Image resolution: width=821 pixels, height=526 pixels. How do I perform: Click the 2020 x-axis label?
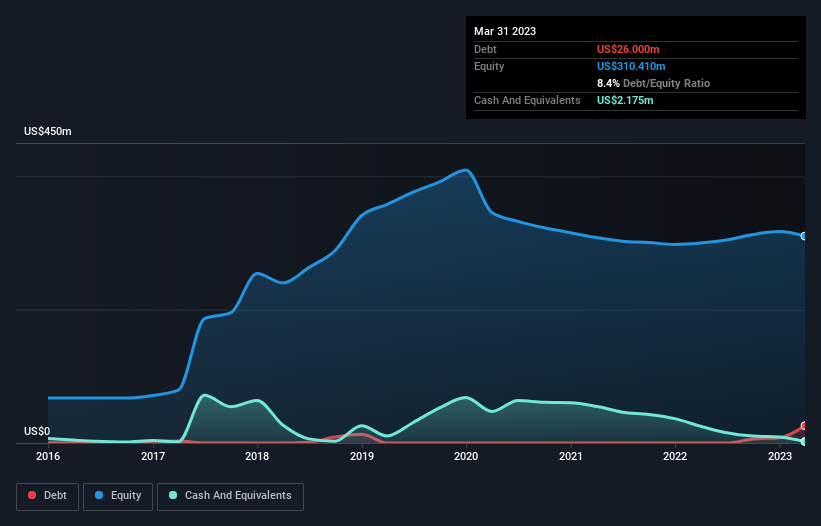click(466, 456)
